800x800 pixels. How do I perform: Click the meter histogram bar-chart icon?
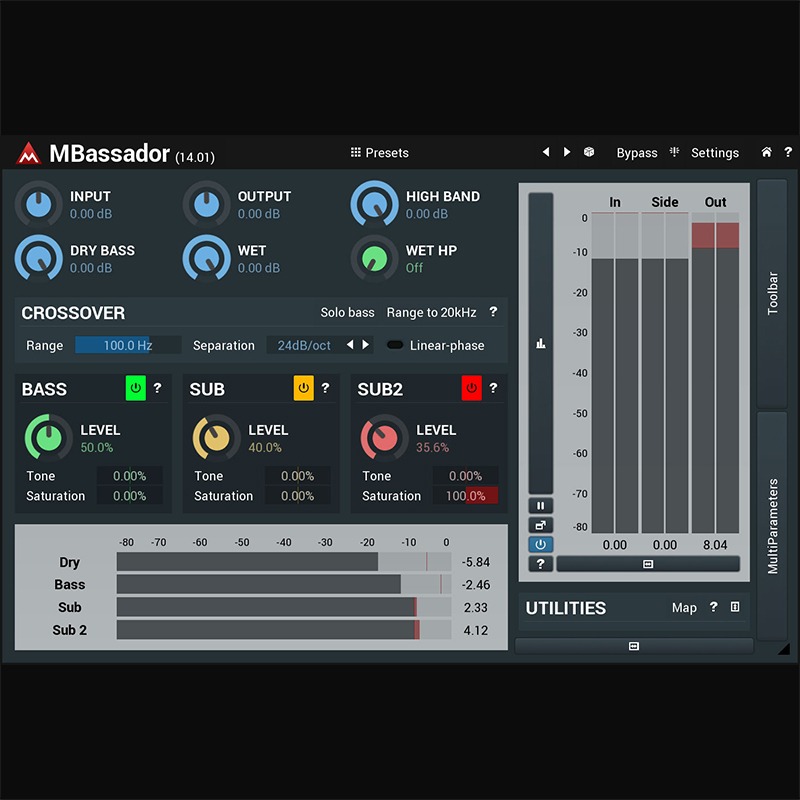pyautogui.click(x=541, y=343)
